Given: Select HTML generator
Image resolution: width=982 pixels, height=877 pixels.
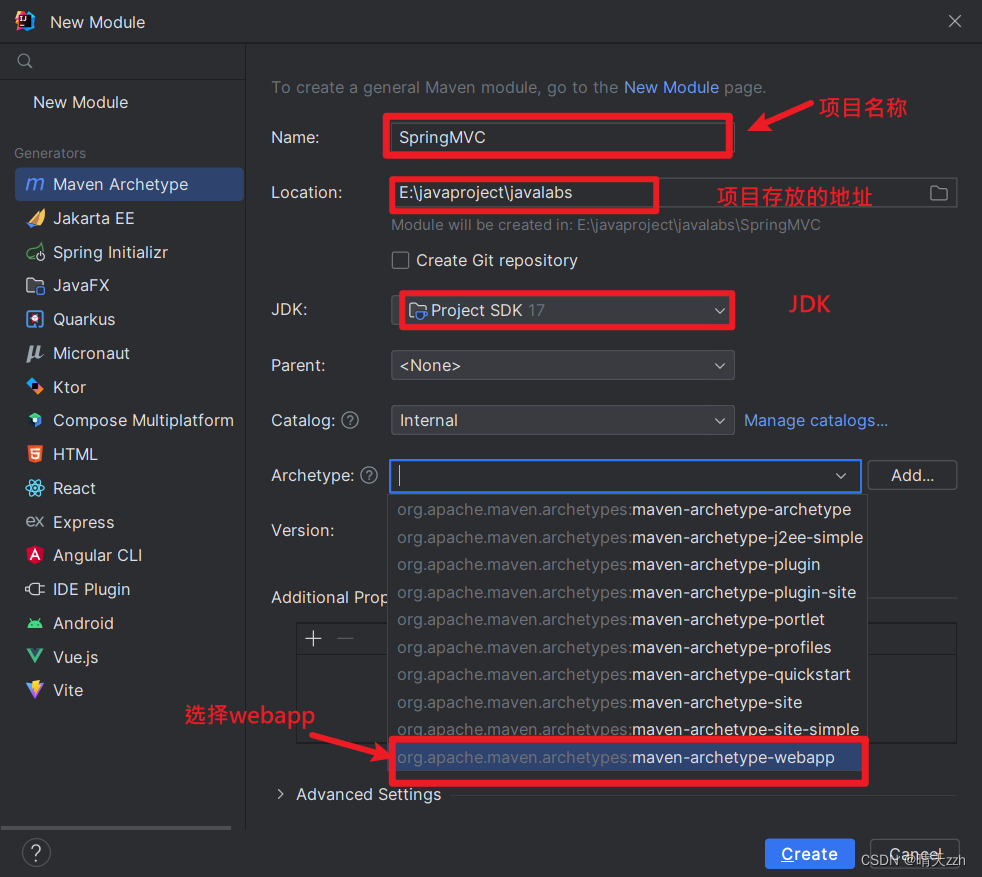Looking at the screenshot, I should pyautogui.click(x=129, y=454).
